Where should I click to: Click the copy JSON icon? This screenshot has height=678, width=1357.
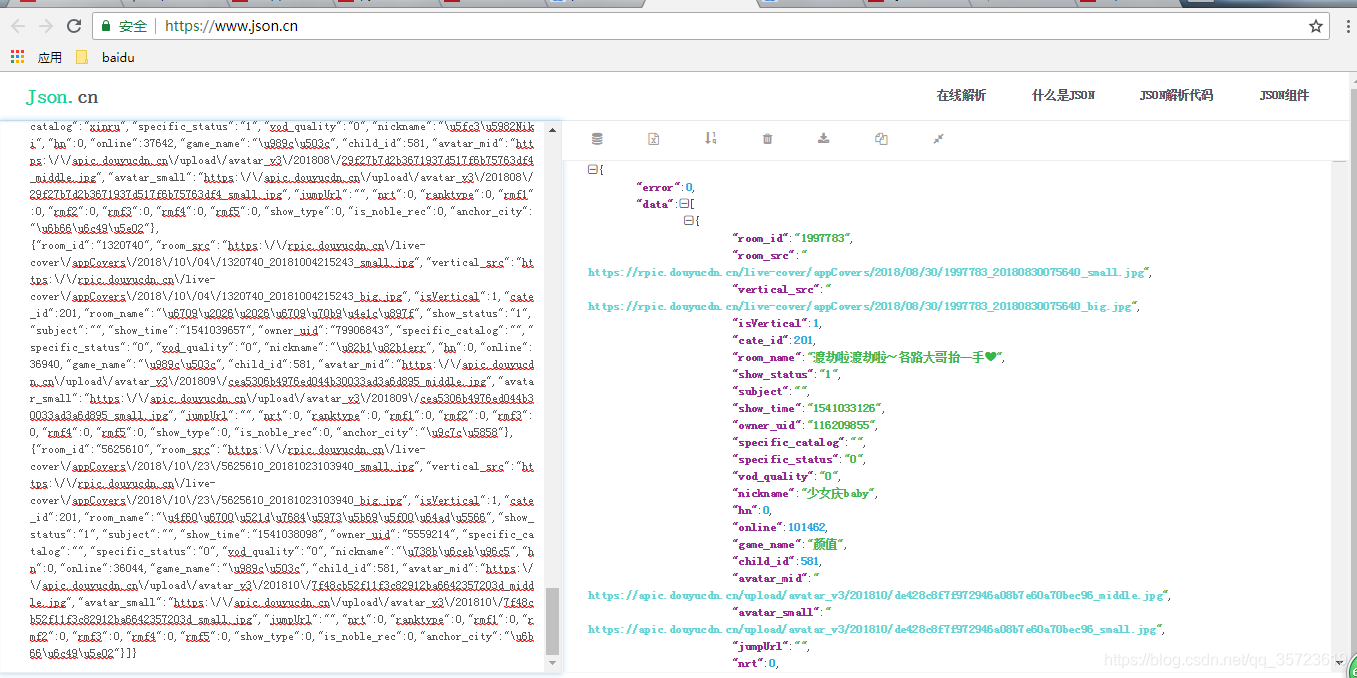point(881,139)
